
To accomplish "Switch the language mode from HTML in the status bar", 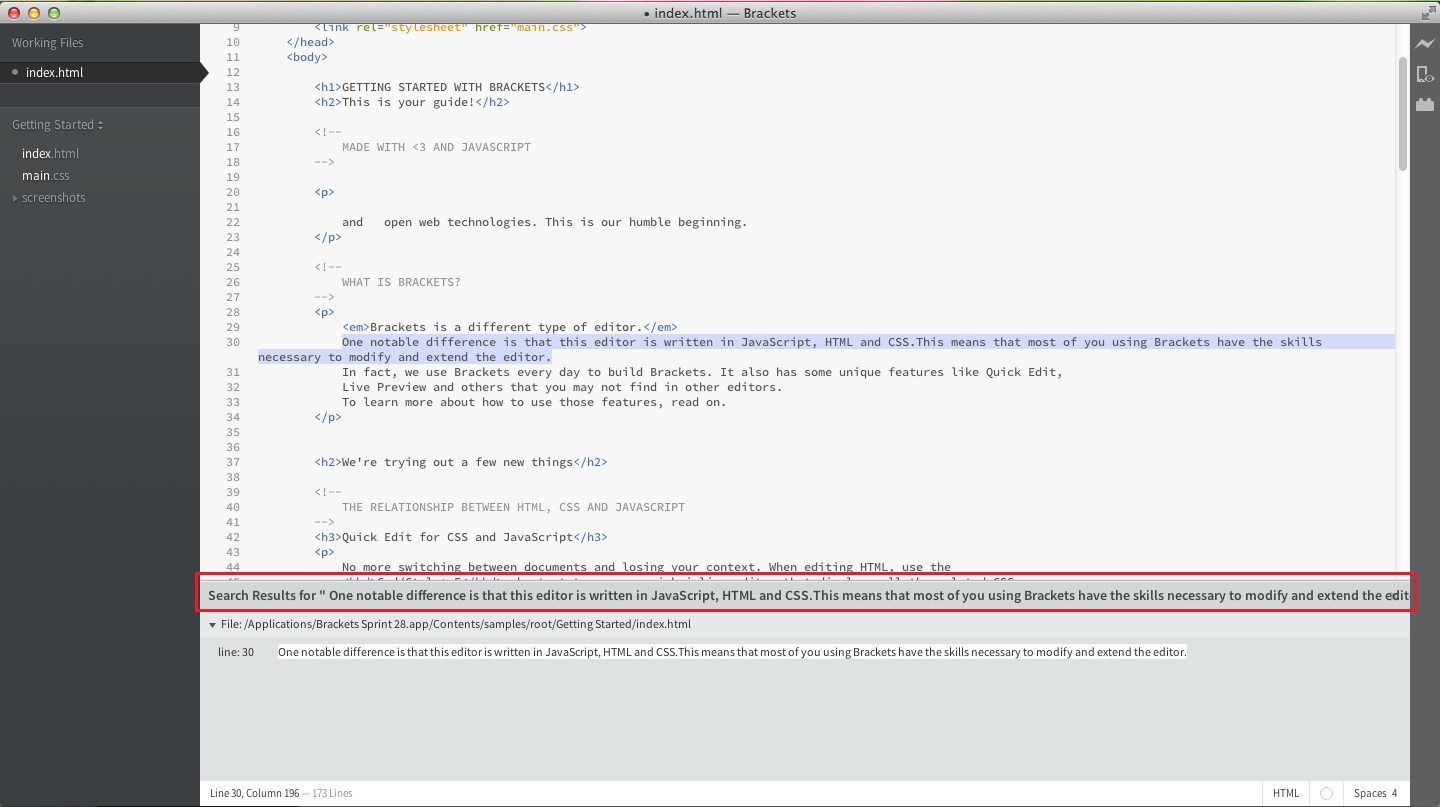I will pyautogui.click(x=1286, y=793).
